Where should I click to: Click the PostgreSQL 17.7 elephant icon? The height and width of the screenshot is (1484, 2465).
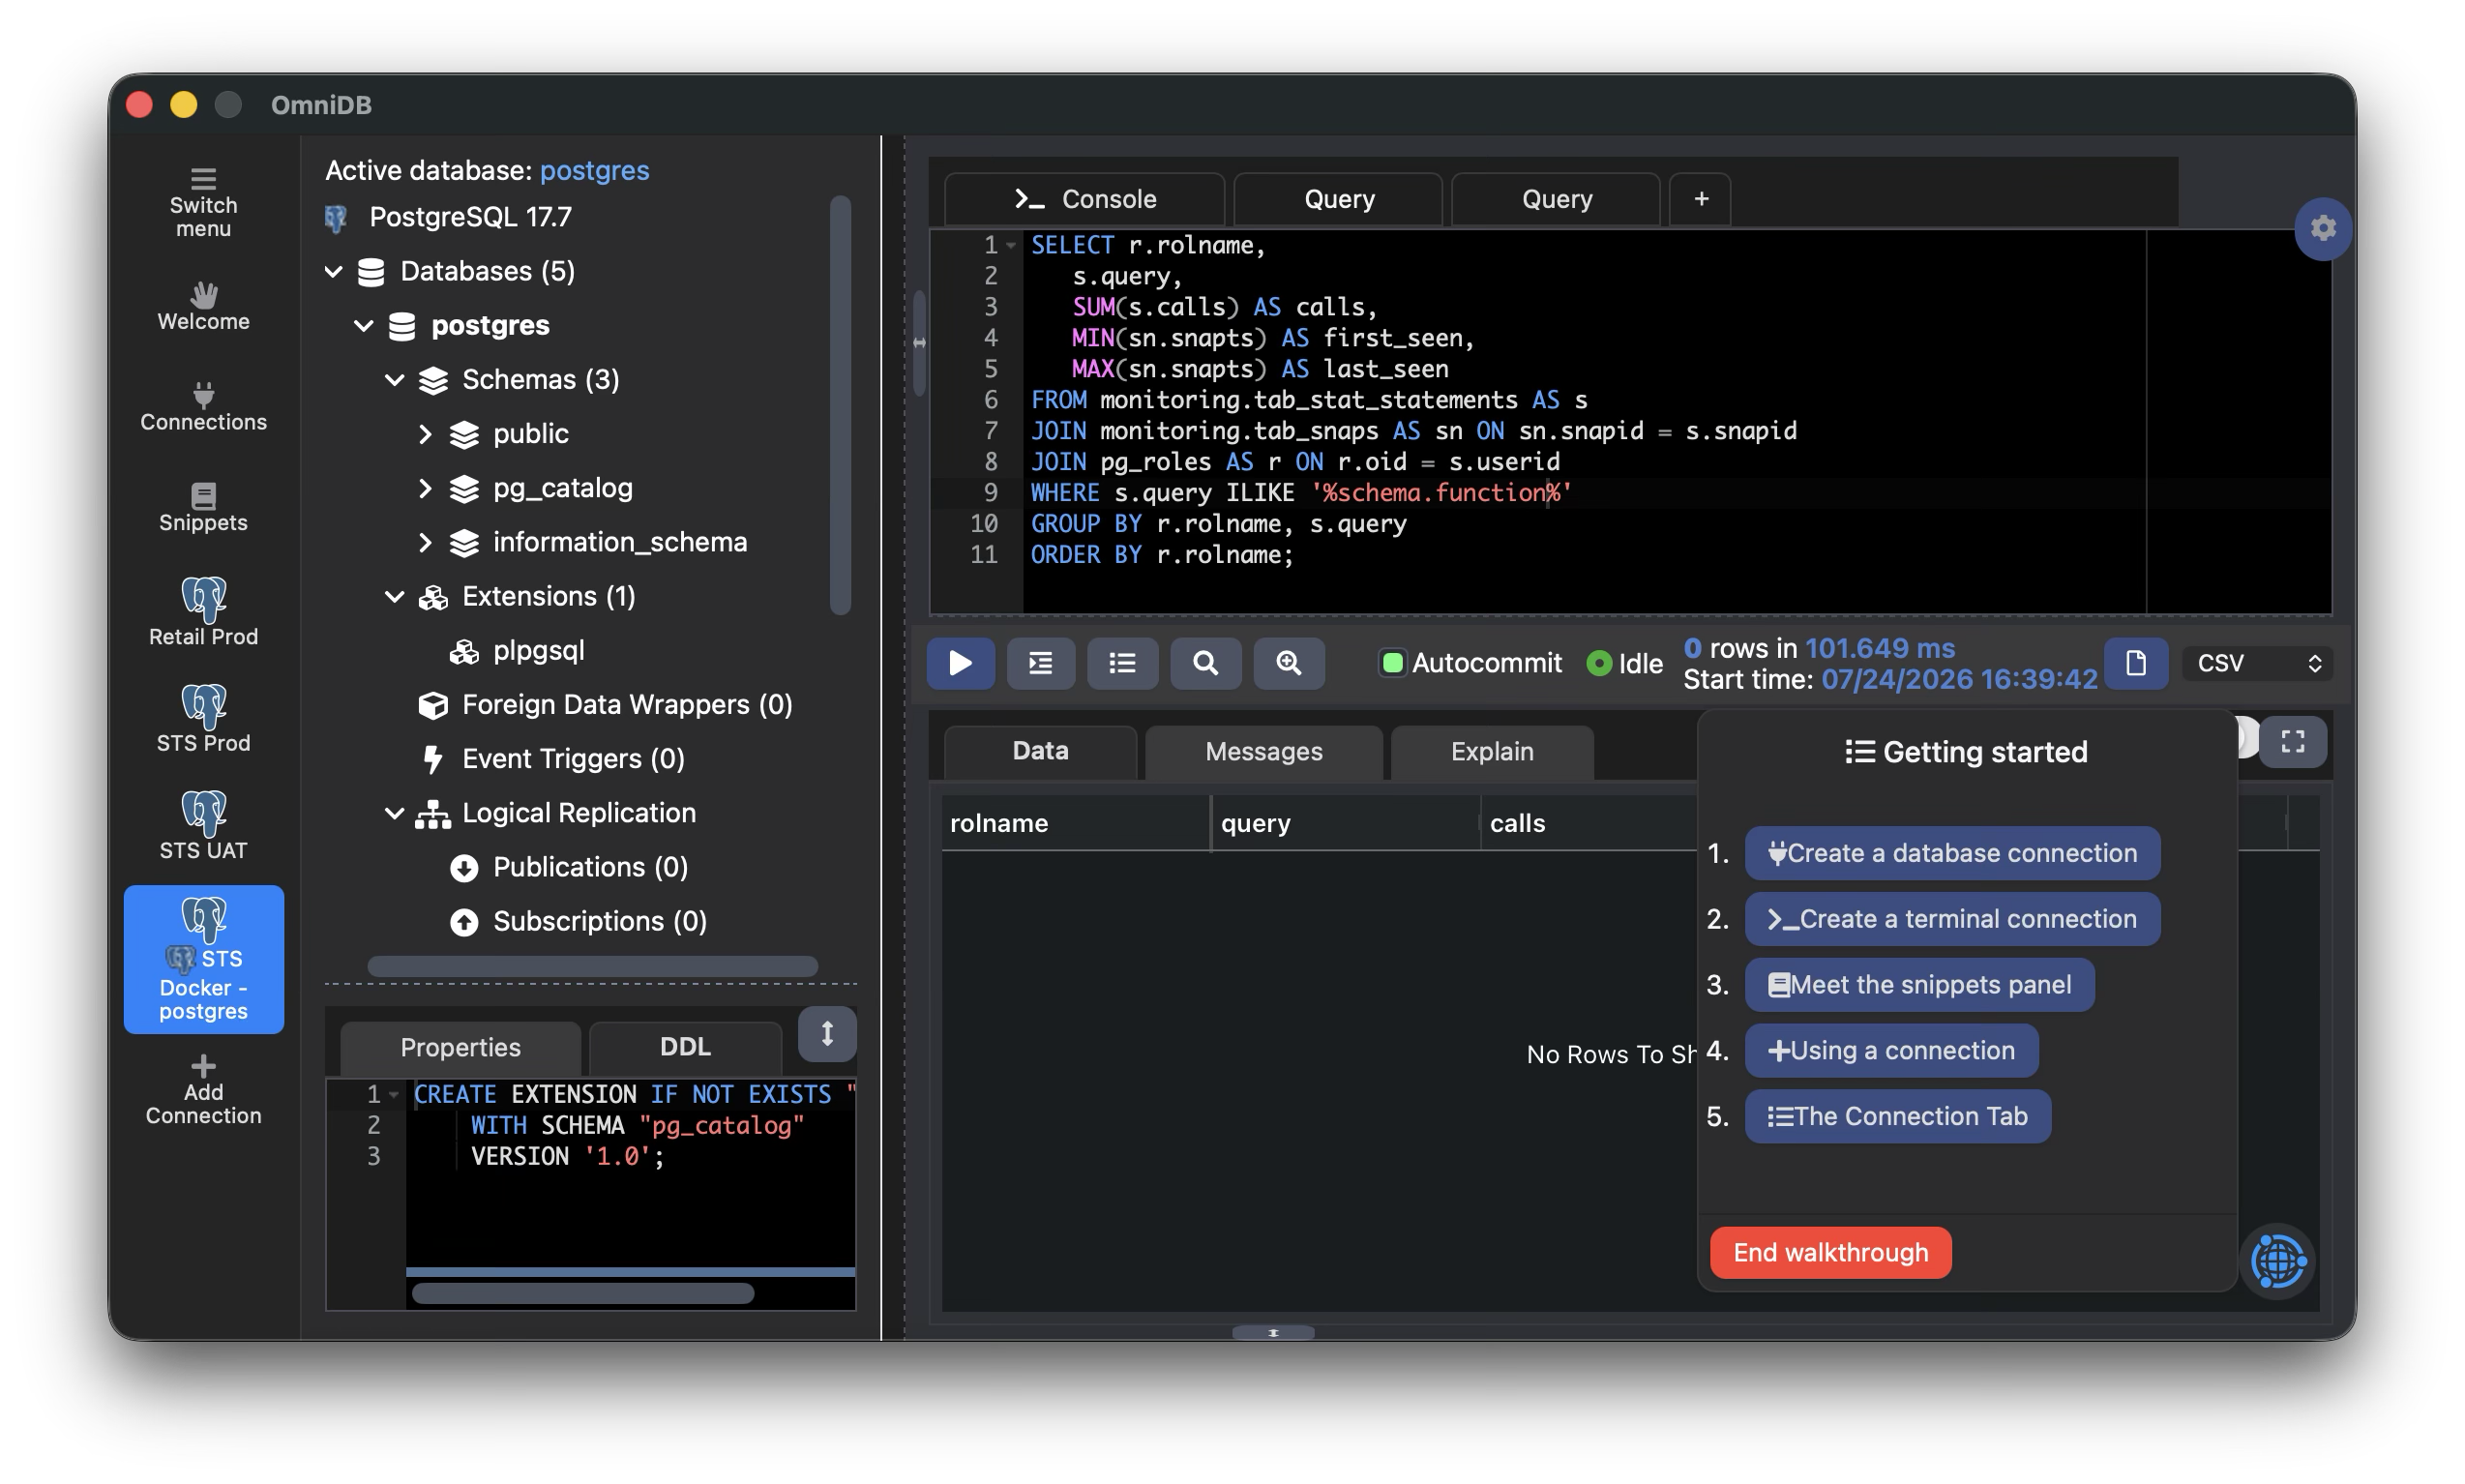coord(336,217)
